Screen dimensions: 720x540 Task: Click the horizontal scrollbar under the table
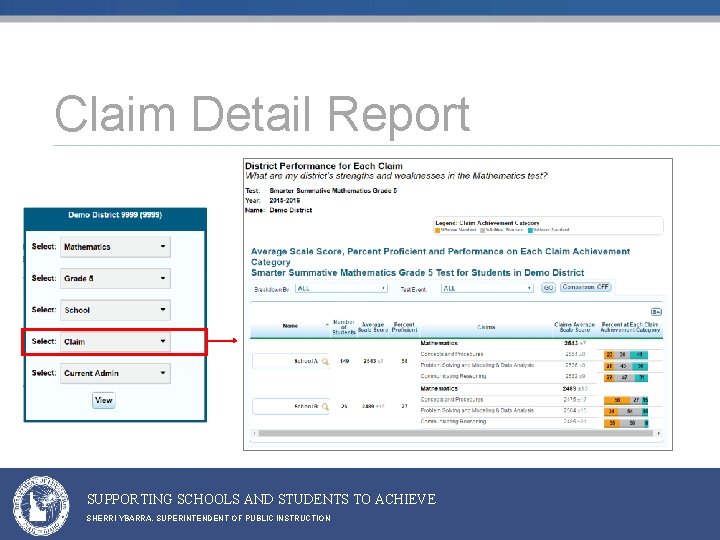(456, 433)
